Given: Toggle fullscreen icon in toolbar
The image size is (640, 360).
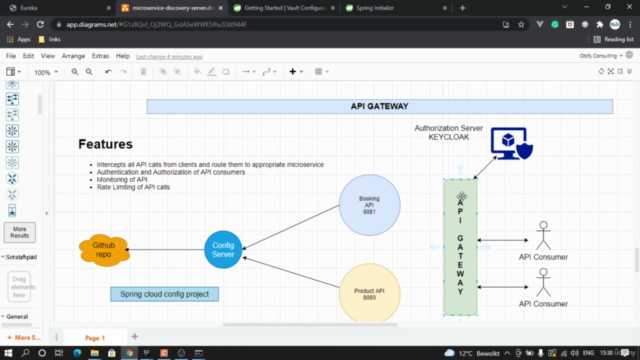Looking at the screenshot, I should 611,71.
